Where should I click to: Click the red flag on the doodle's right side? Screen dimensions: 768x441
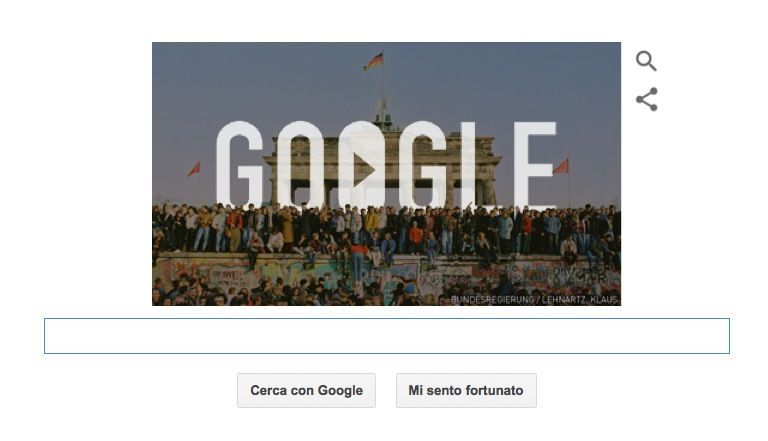tap(561, 167)
